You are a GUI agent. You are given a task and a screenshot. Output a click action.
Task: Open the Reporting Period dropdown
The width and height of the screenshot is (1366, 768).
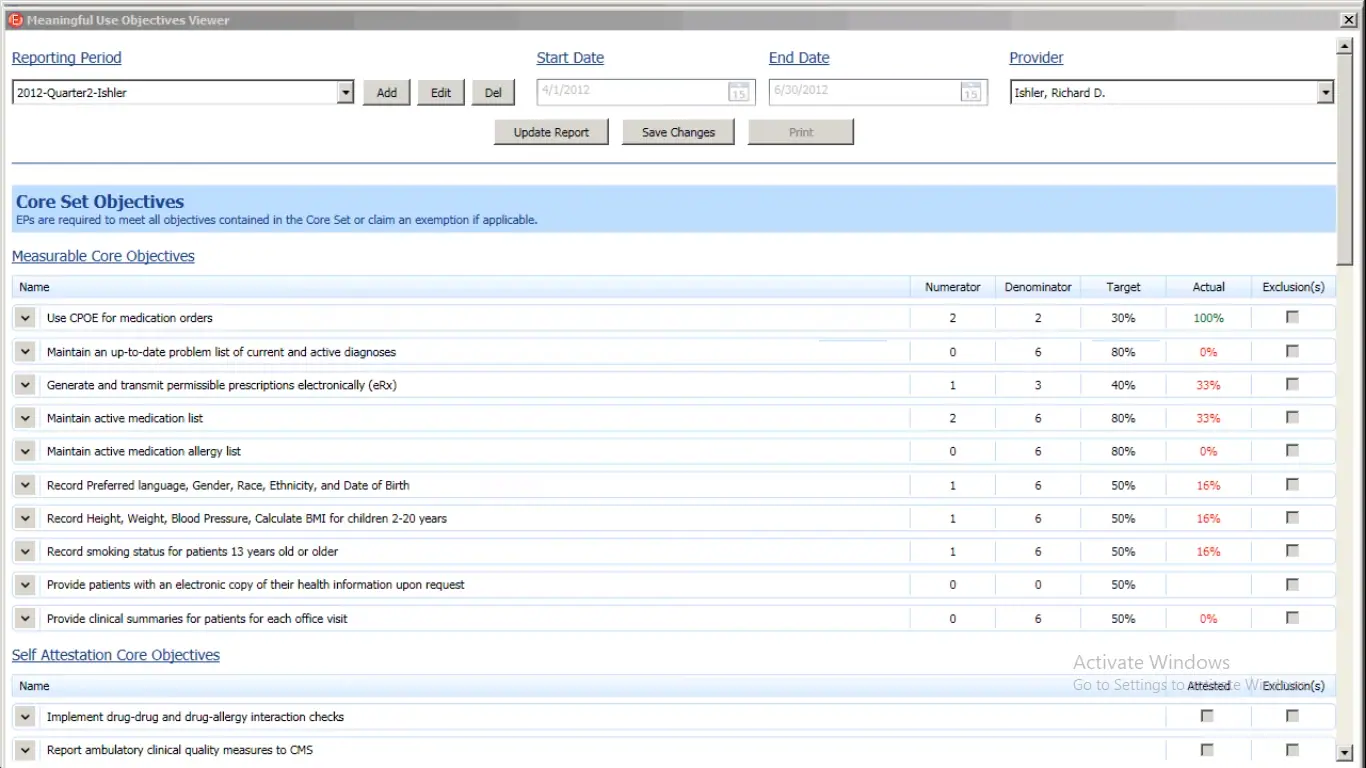tap(345, 91)
